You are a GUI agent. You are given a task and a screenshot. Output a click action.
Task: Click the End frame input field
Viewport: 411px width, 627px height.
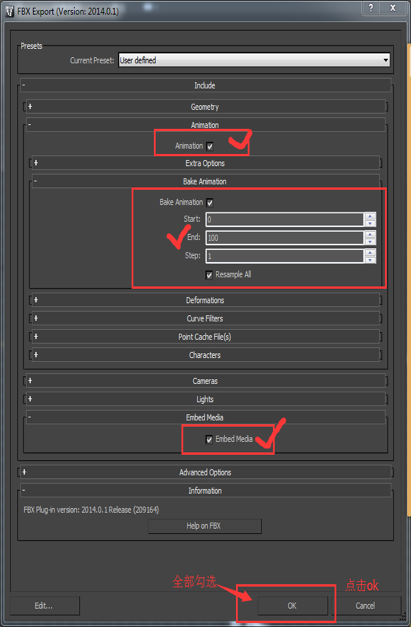285,238
